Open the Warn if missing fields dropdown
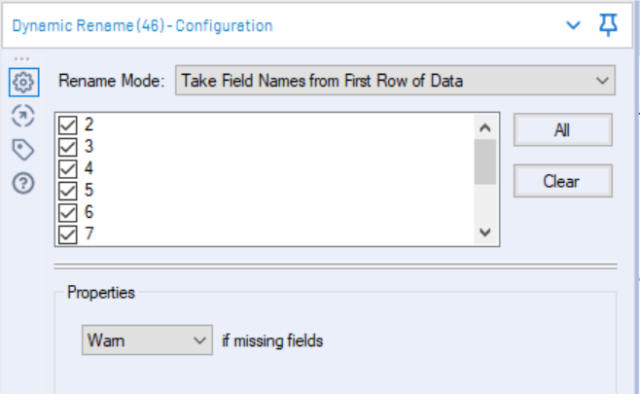The width and height of the screenshot is (640, 394). [x=147, y=340]
